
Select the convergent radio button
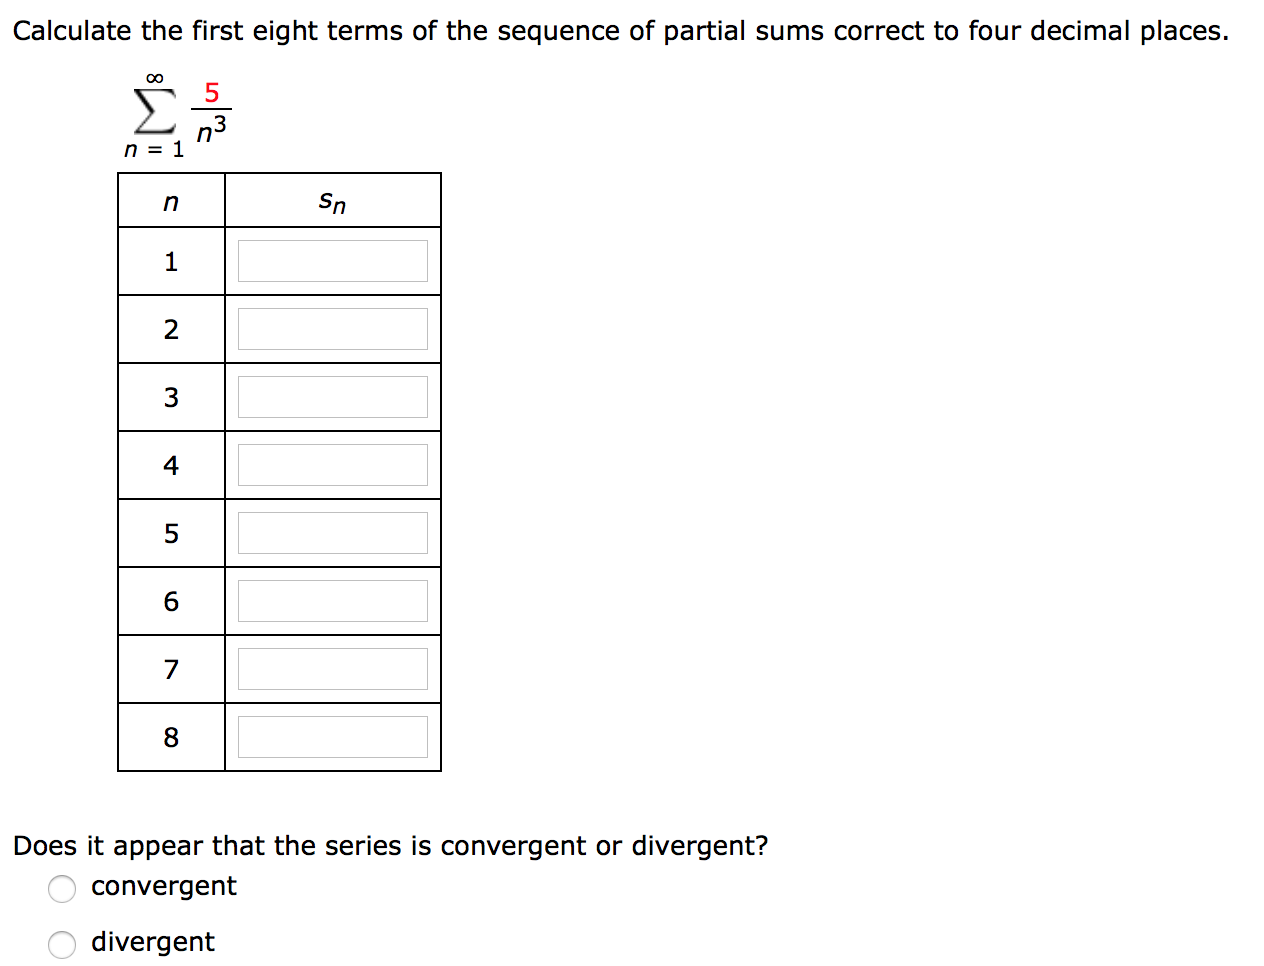point(62,888)
